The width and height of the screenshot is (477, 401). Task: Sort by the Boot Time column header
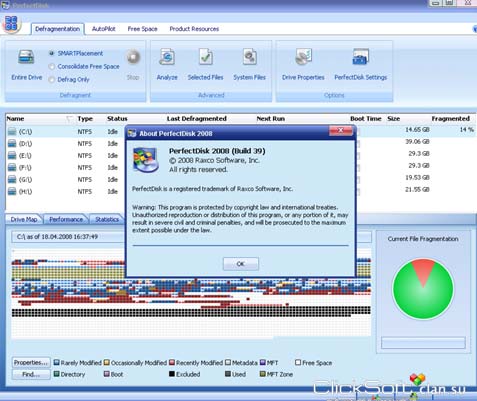[x=365, y=119]
